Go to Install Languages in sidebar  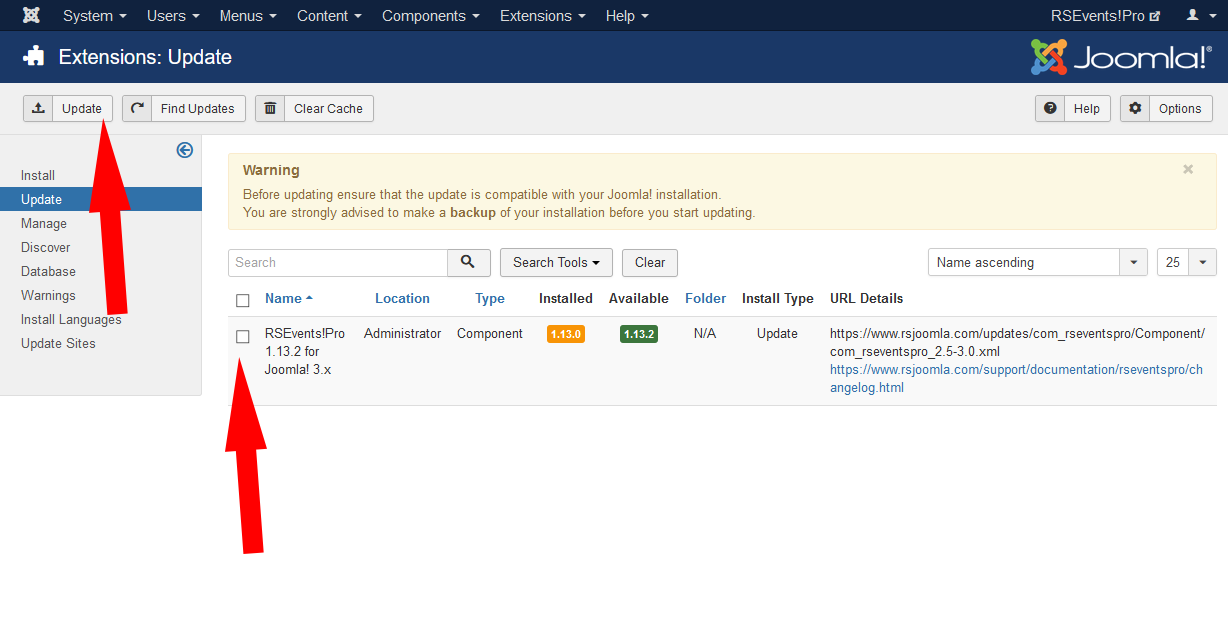pos(71,319)
